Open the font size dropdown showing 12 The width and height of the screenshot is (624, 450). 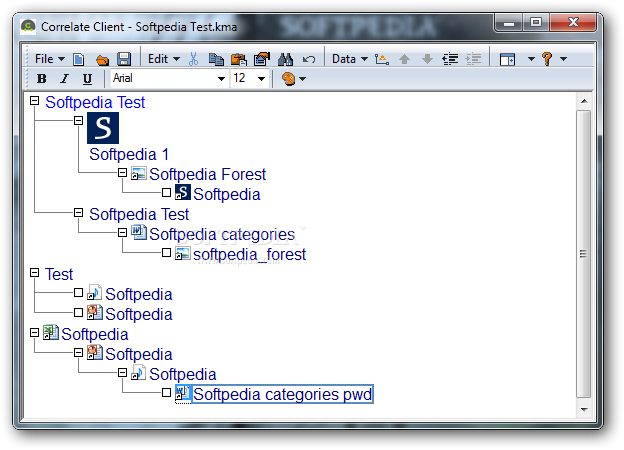(x=261, y=79)
